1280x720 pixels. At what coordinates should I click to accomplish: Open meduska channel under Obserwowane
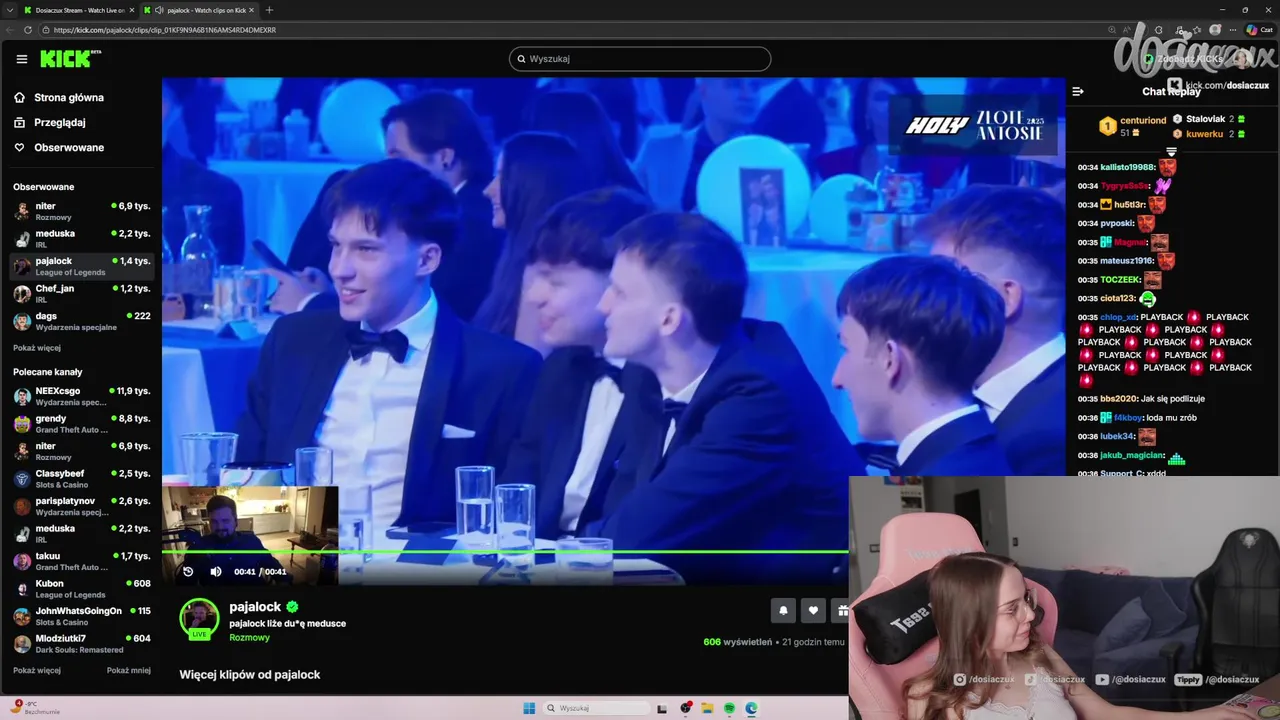click(x=81, y=238)
